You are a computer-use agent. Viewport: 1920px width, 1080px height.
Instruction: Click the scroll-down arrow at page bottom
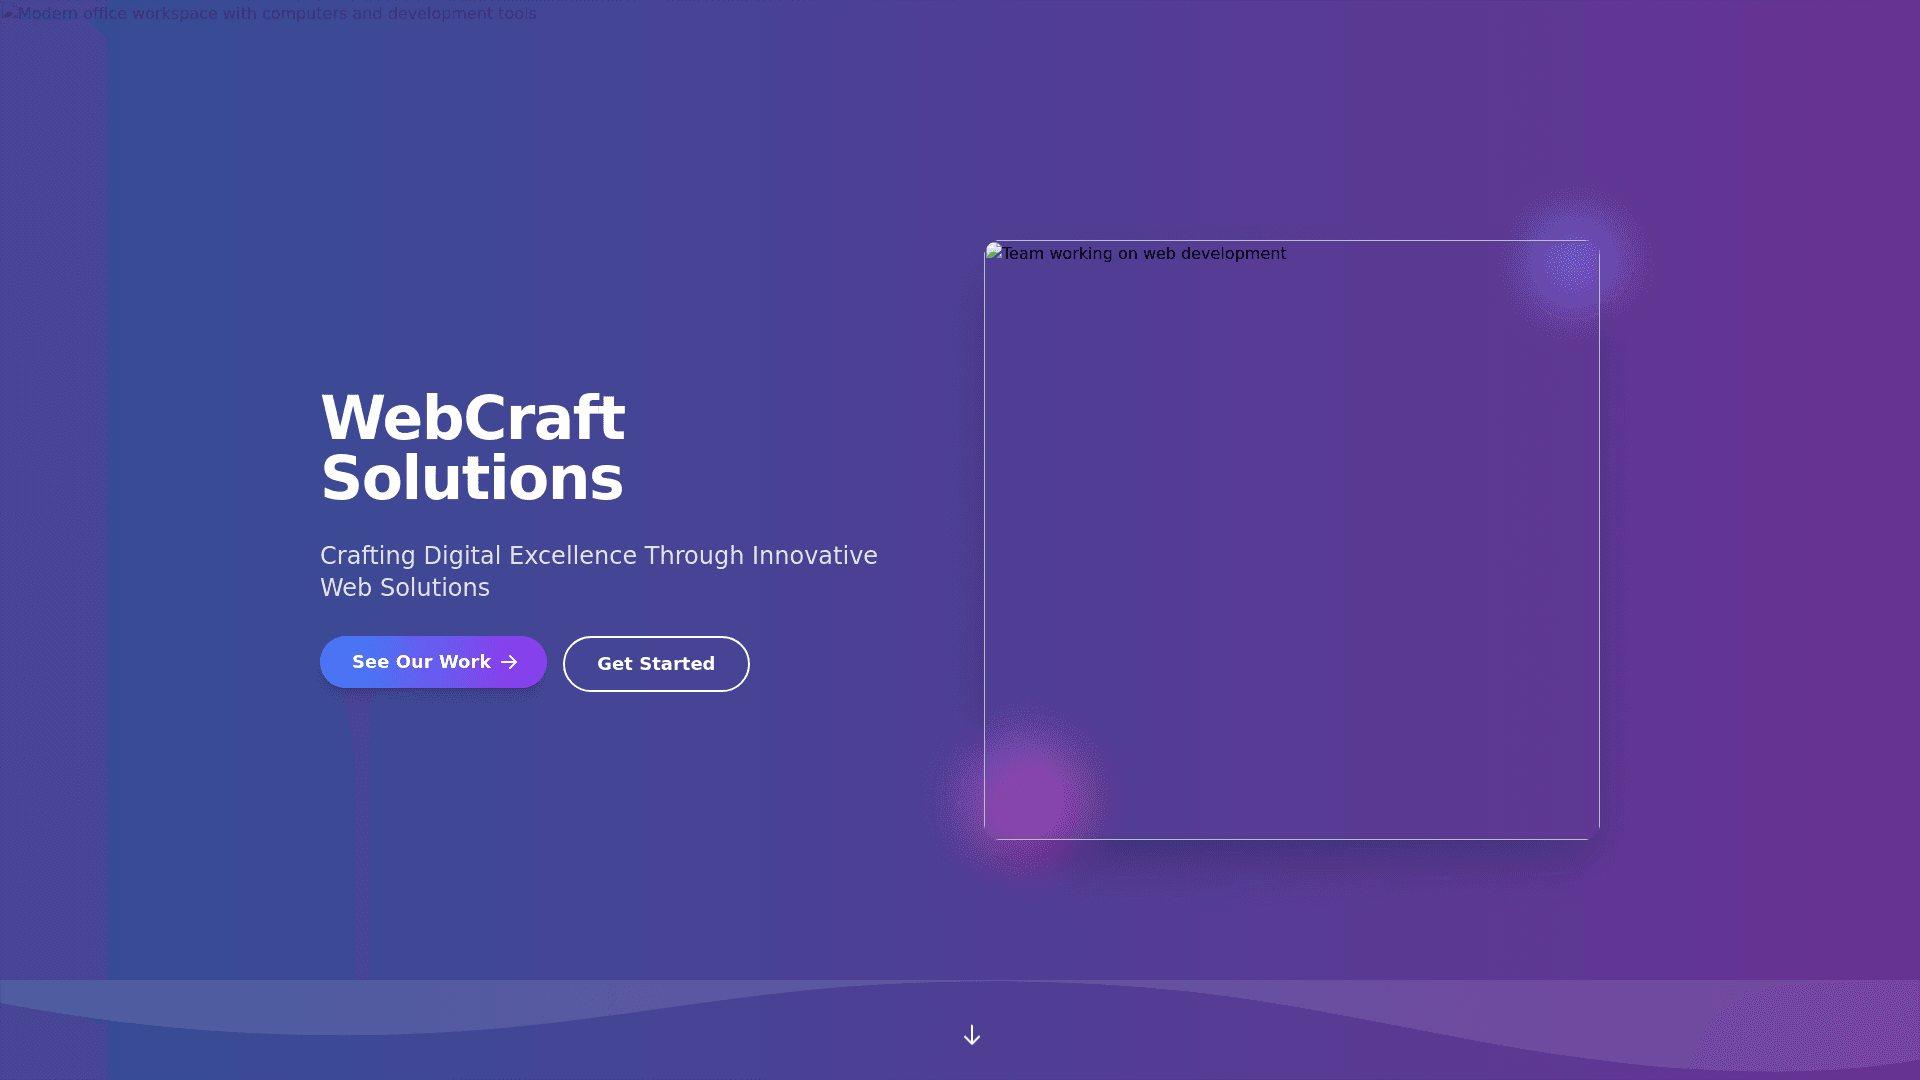point(971,1035)
